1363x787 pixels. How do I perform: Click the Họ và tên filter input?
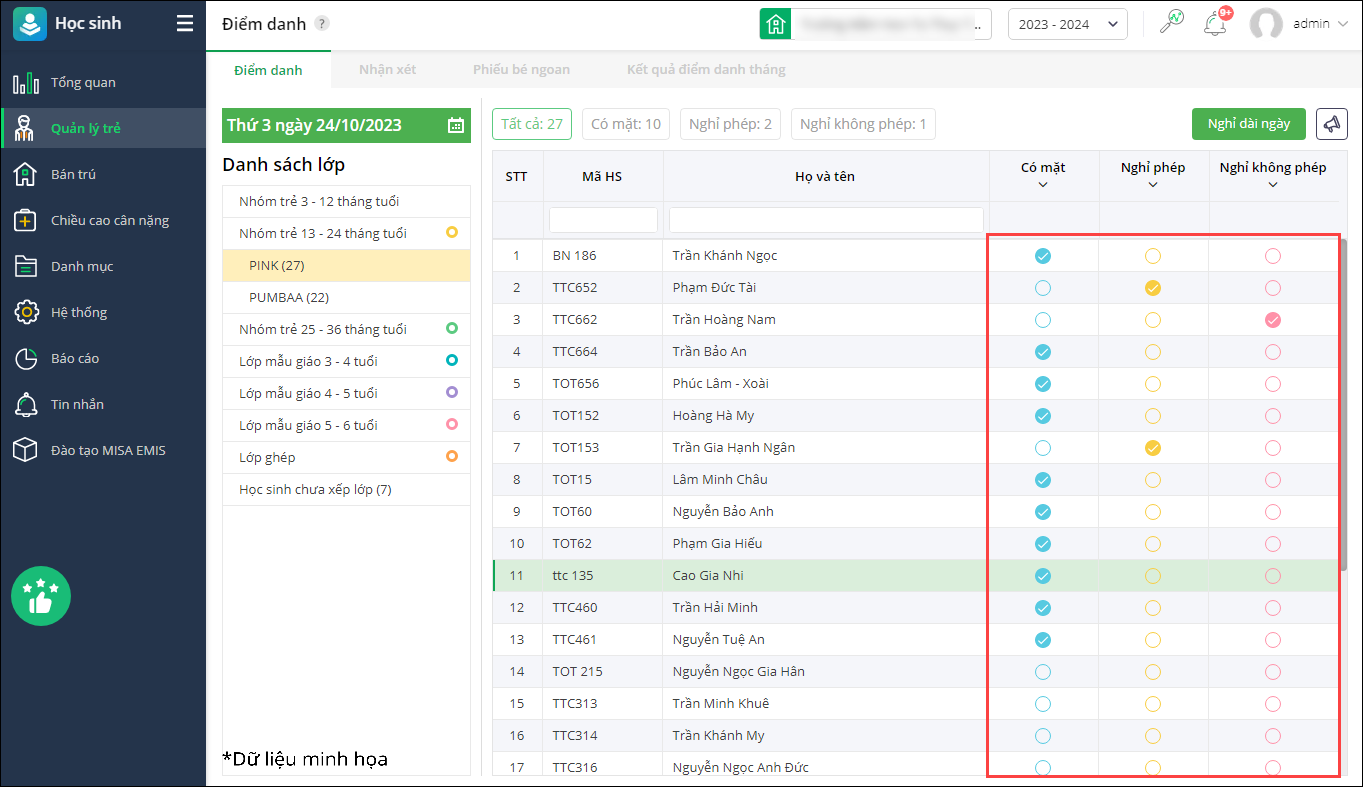tap(826, 219)
